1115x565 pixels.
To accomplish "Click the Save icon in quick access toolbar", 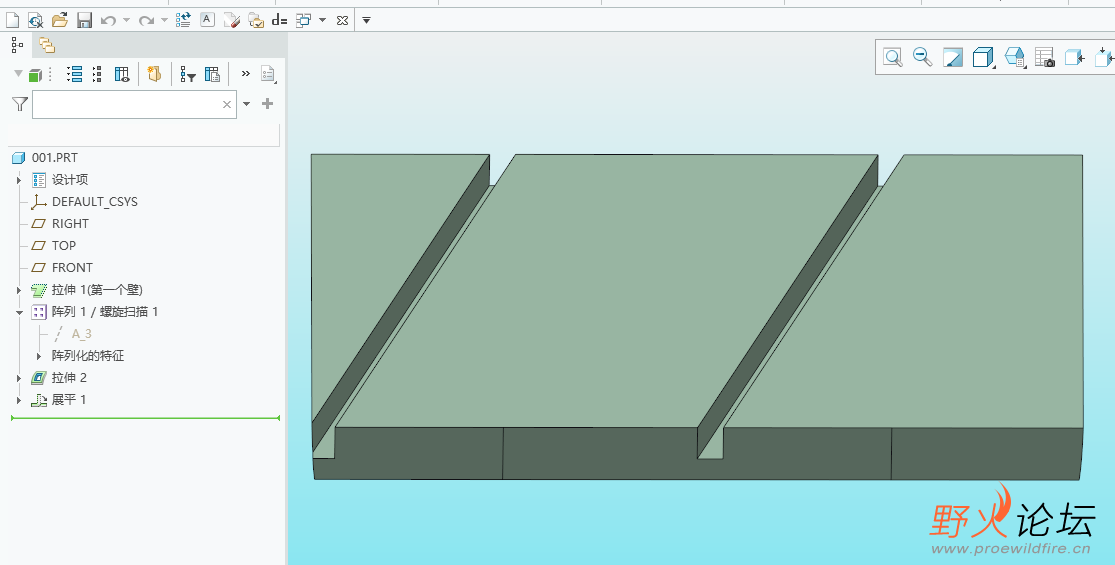I will pyautogui.click(x=84, y=20).
